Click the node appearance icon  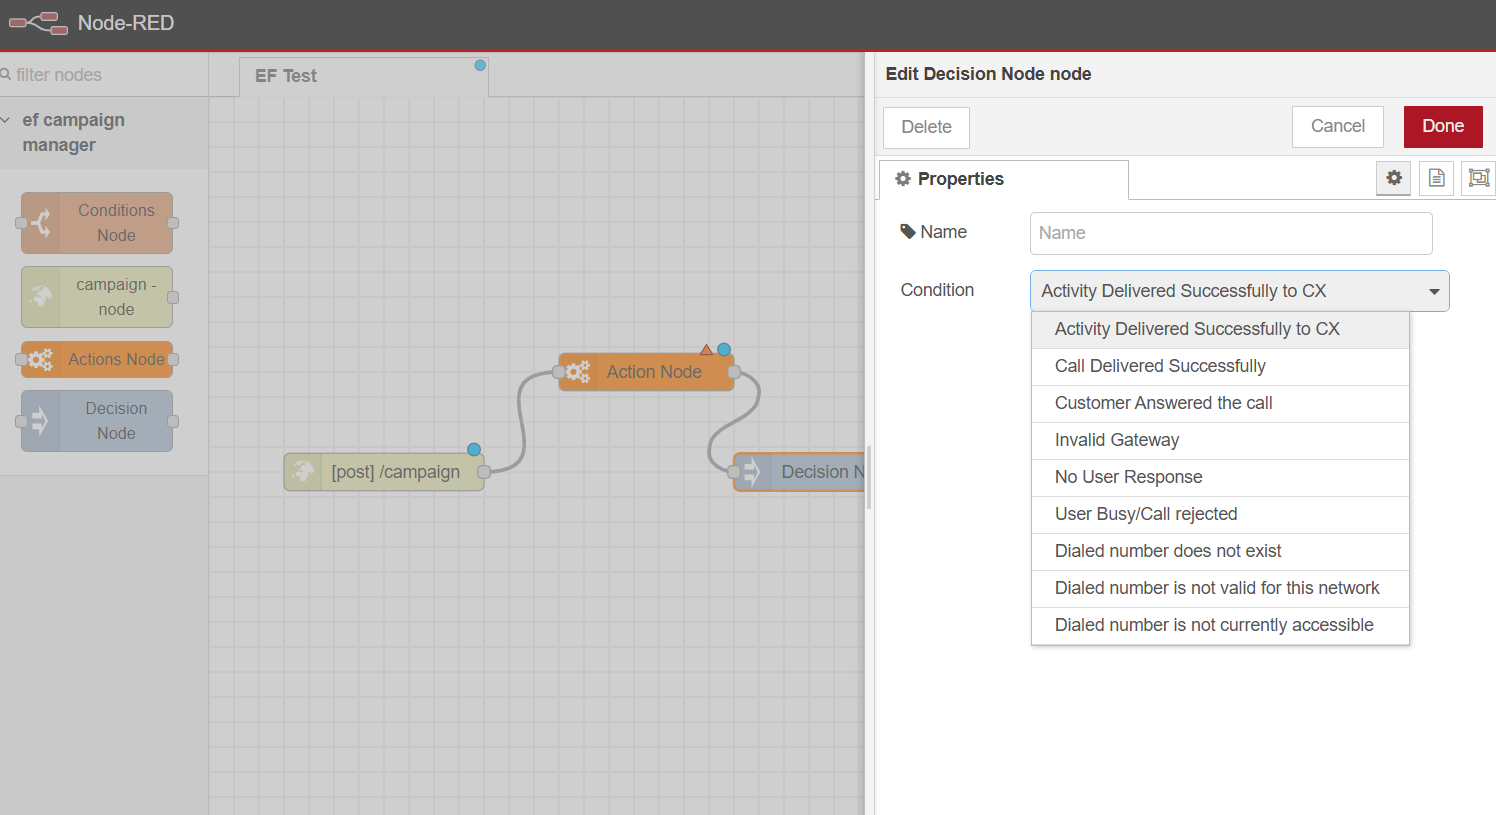(1478, 178)
